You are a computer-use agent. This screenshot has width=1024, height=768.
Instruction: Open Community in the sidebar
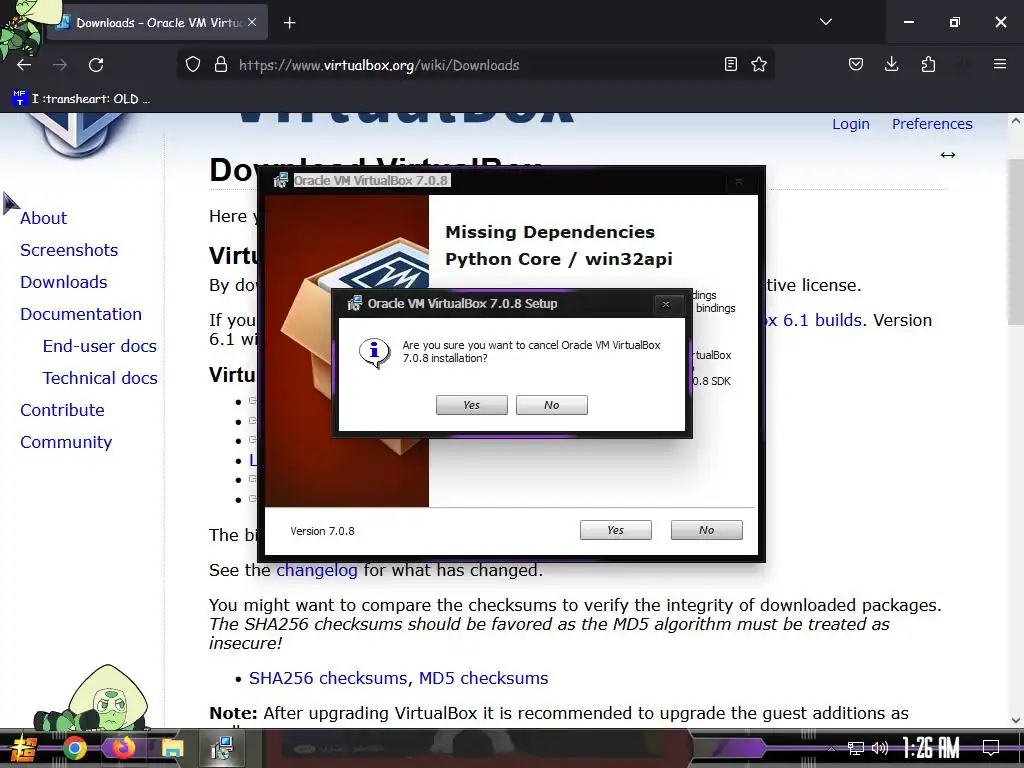pos(66,442)
